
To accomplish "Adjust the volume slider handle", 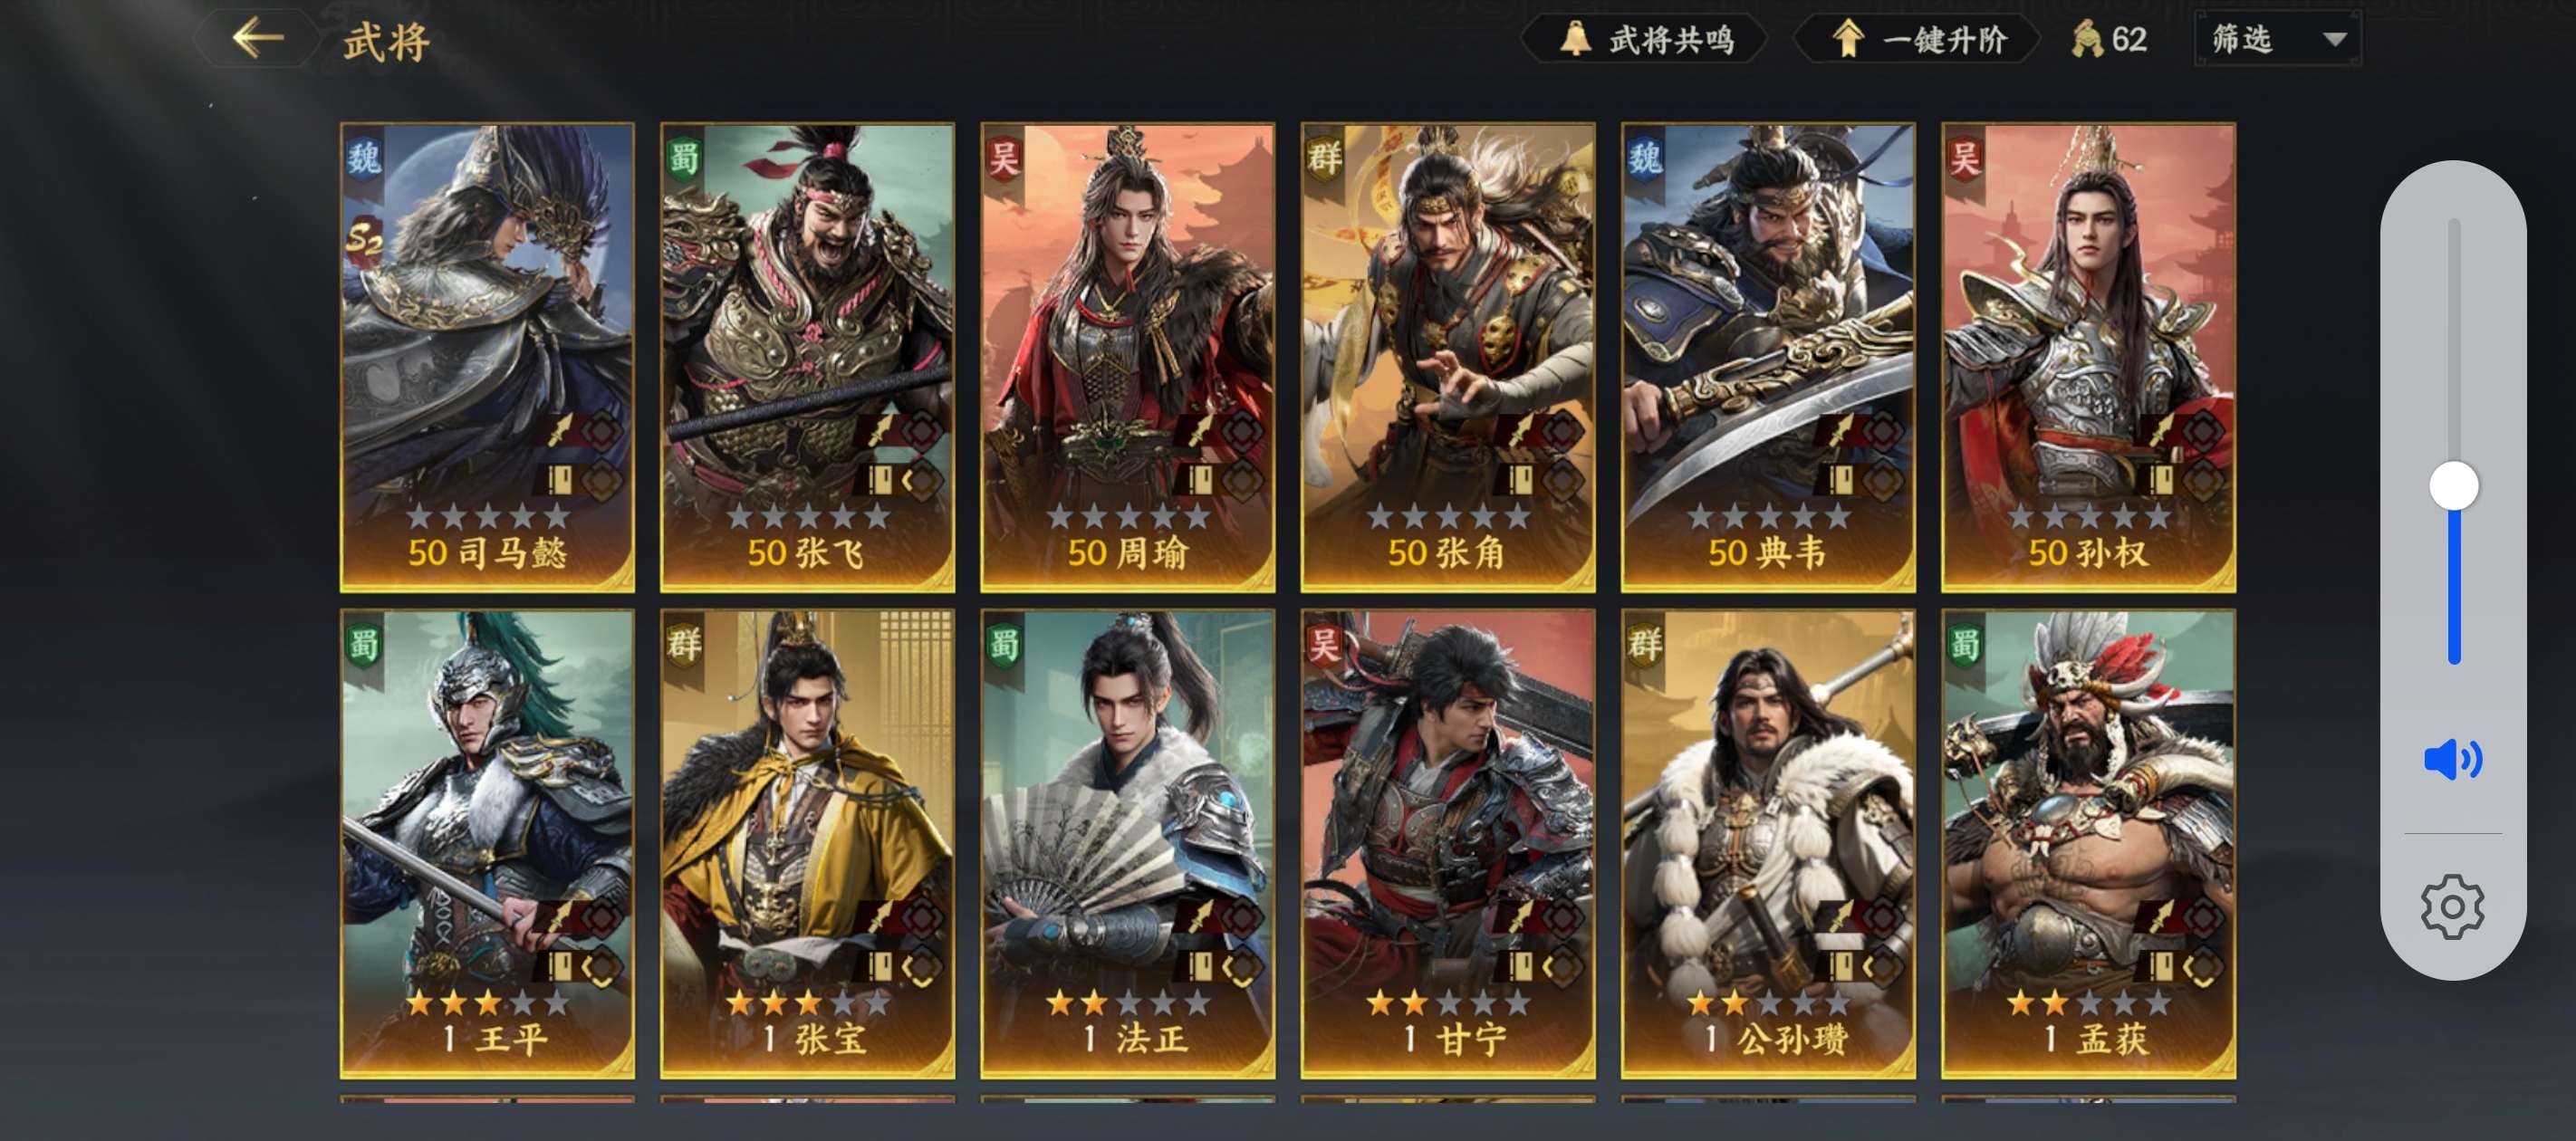I will [2453, 486].
